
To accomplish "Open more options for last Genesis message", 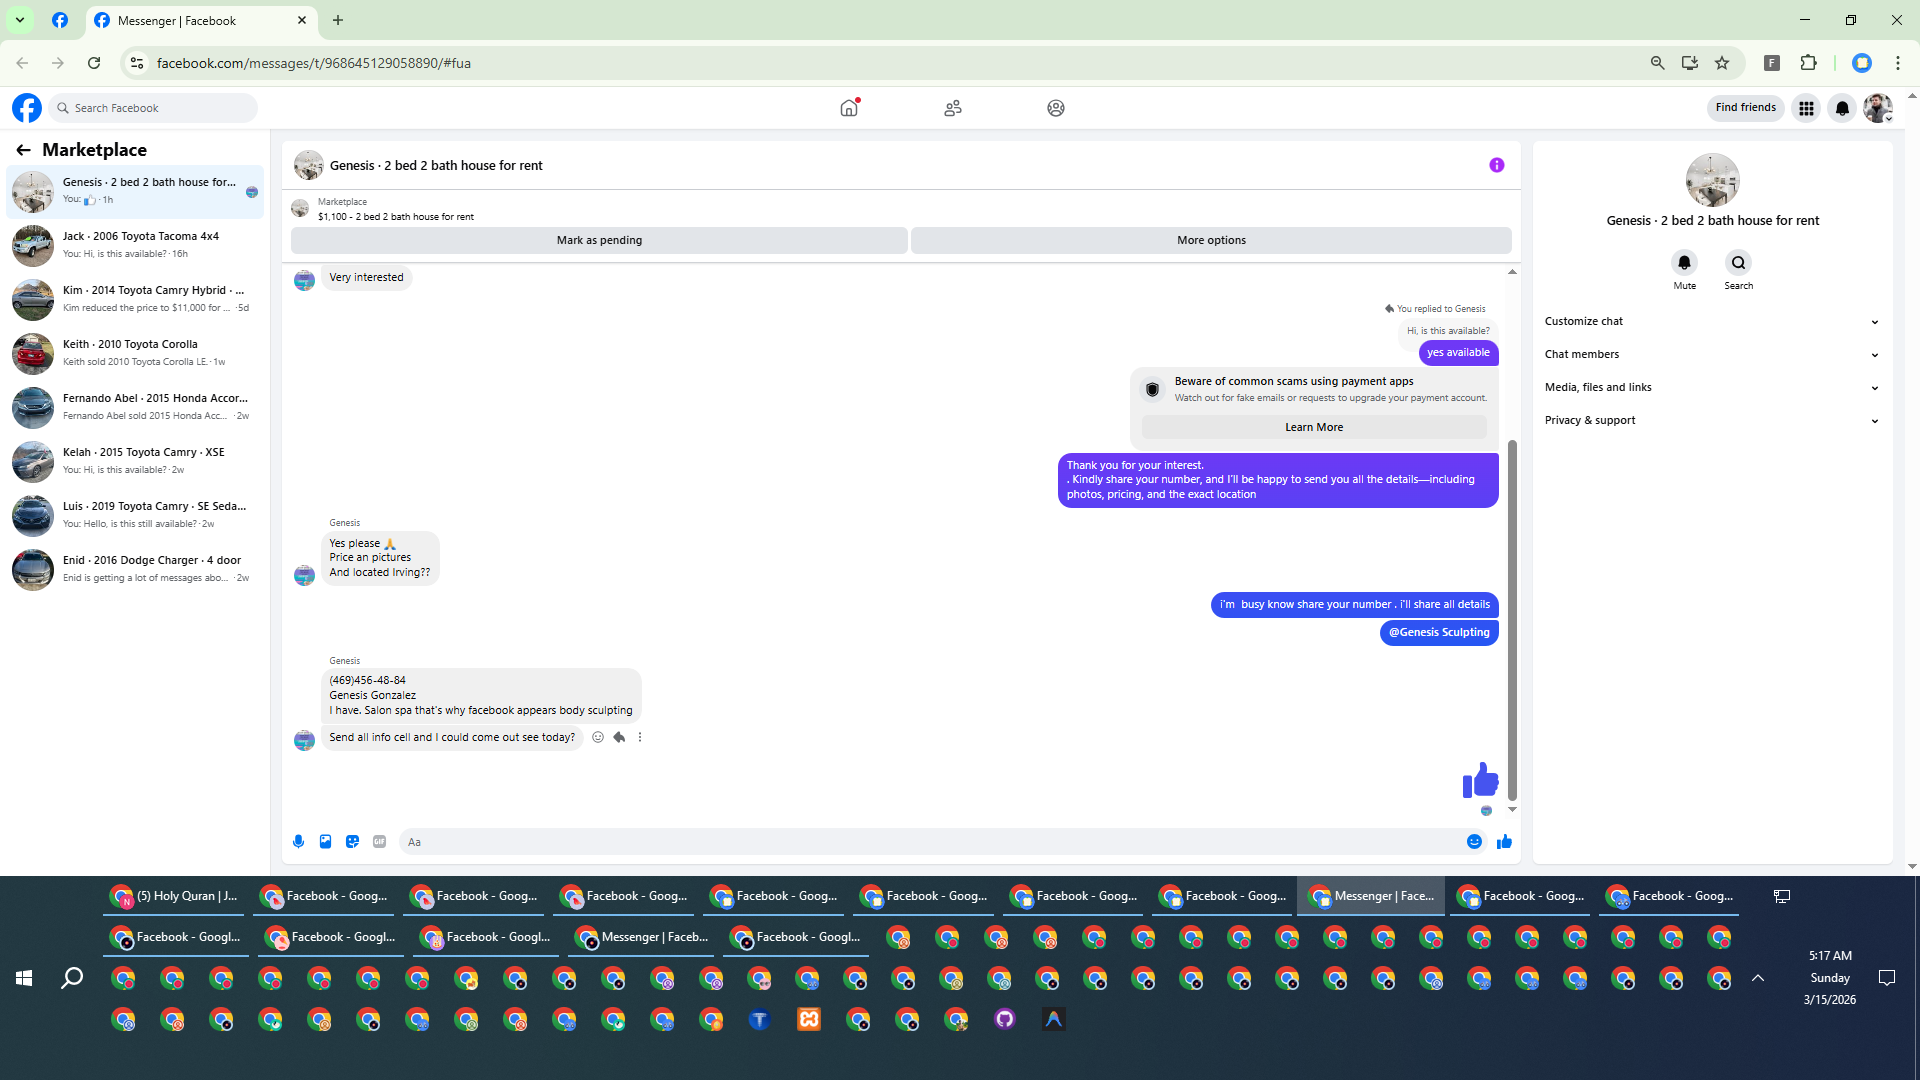I will pyautogui.click(x=640, y=737).
